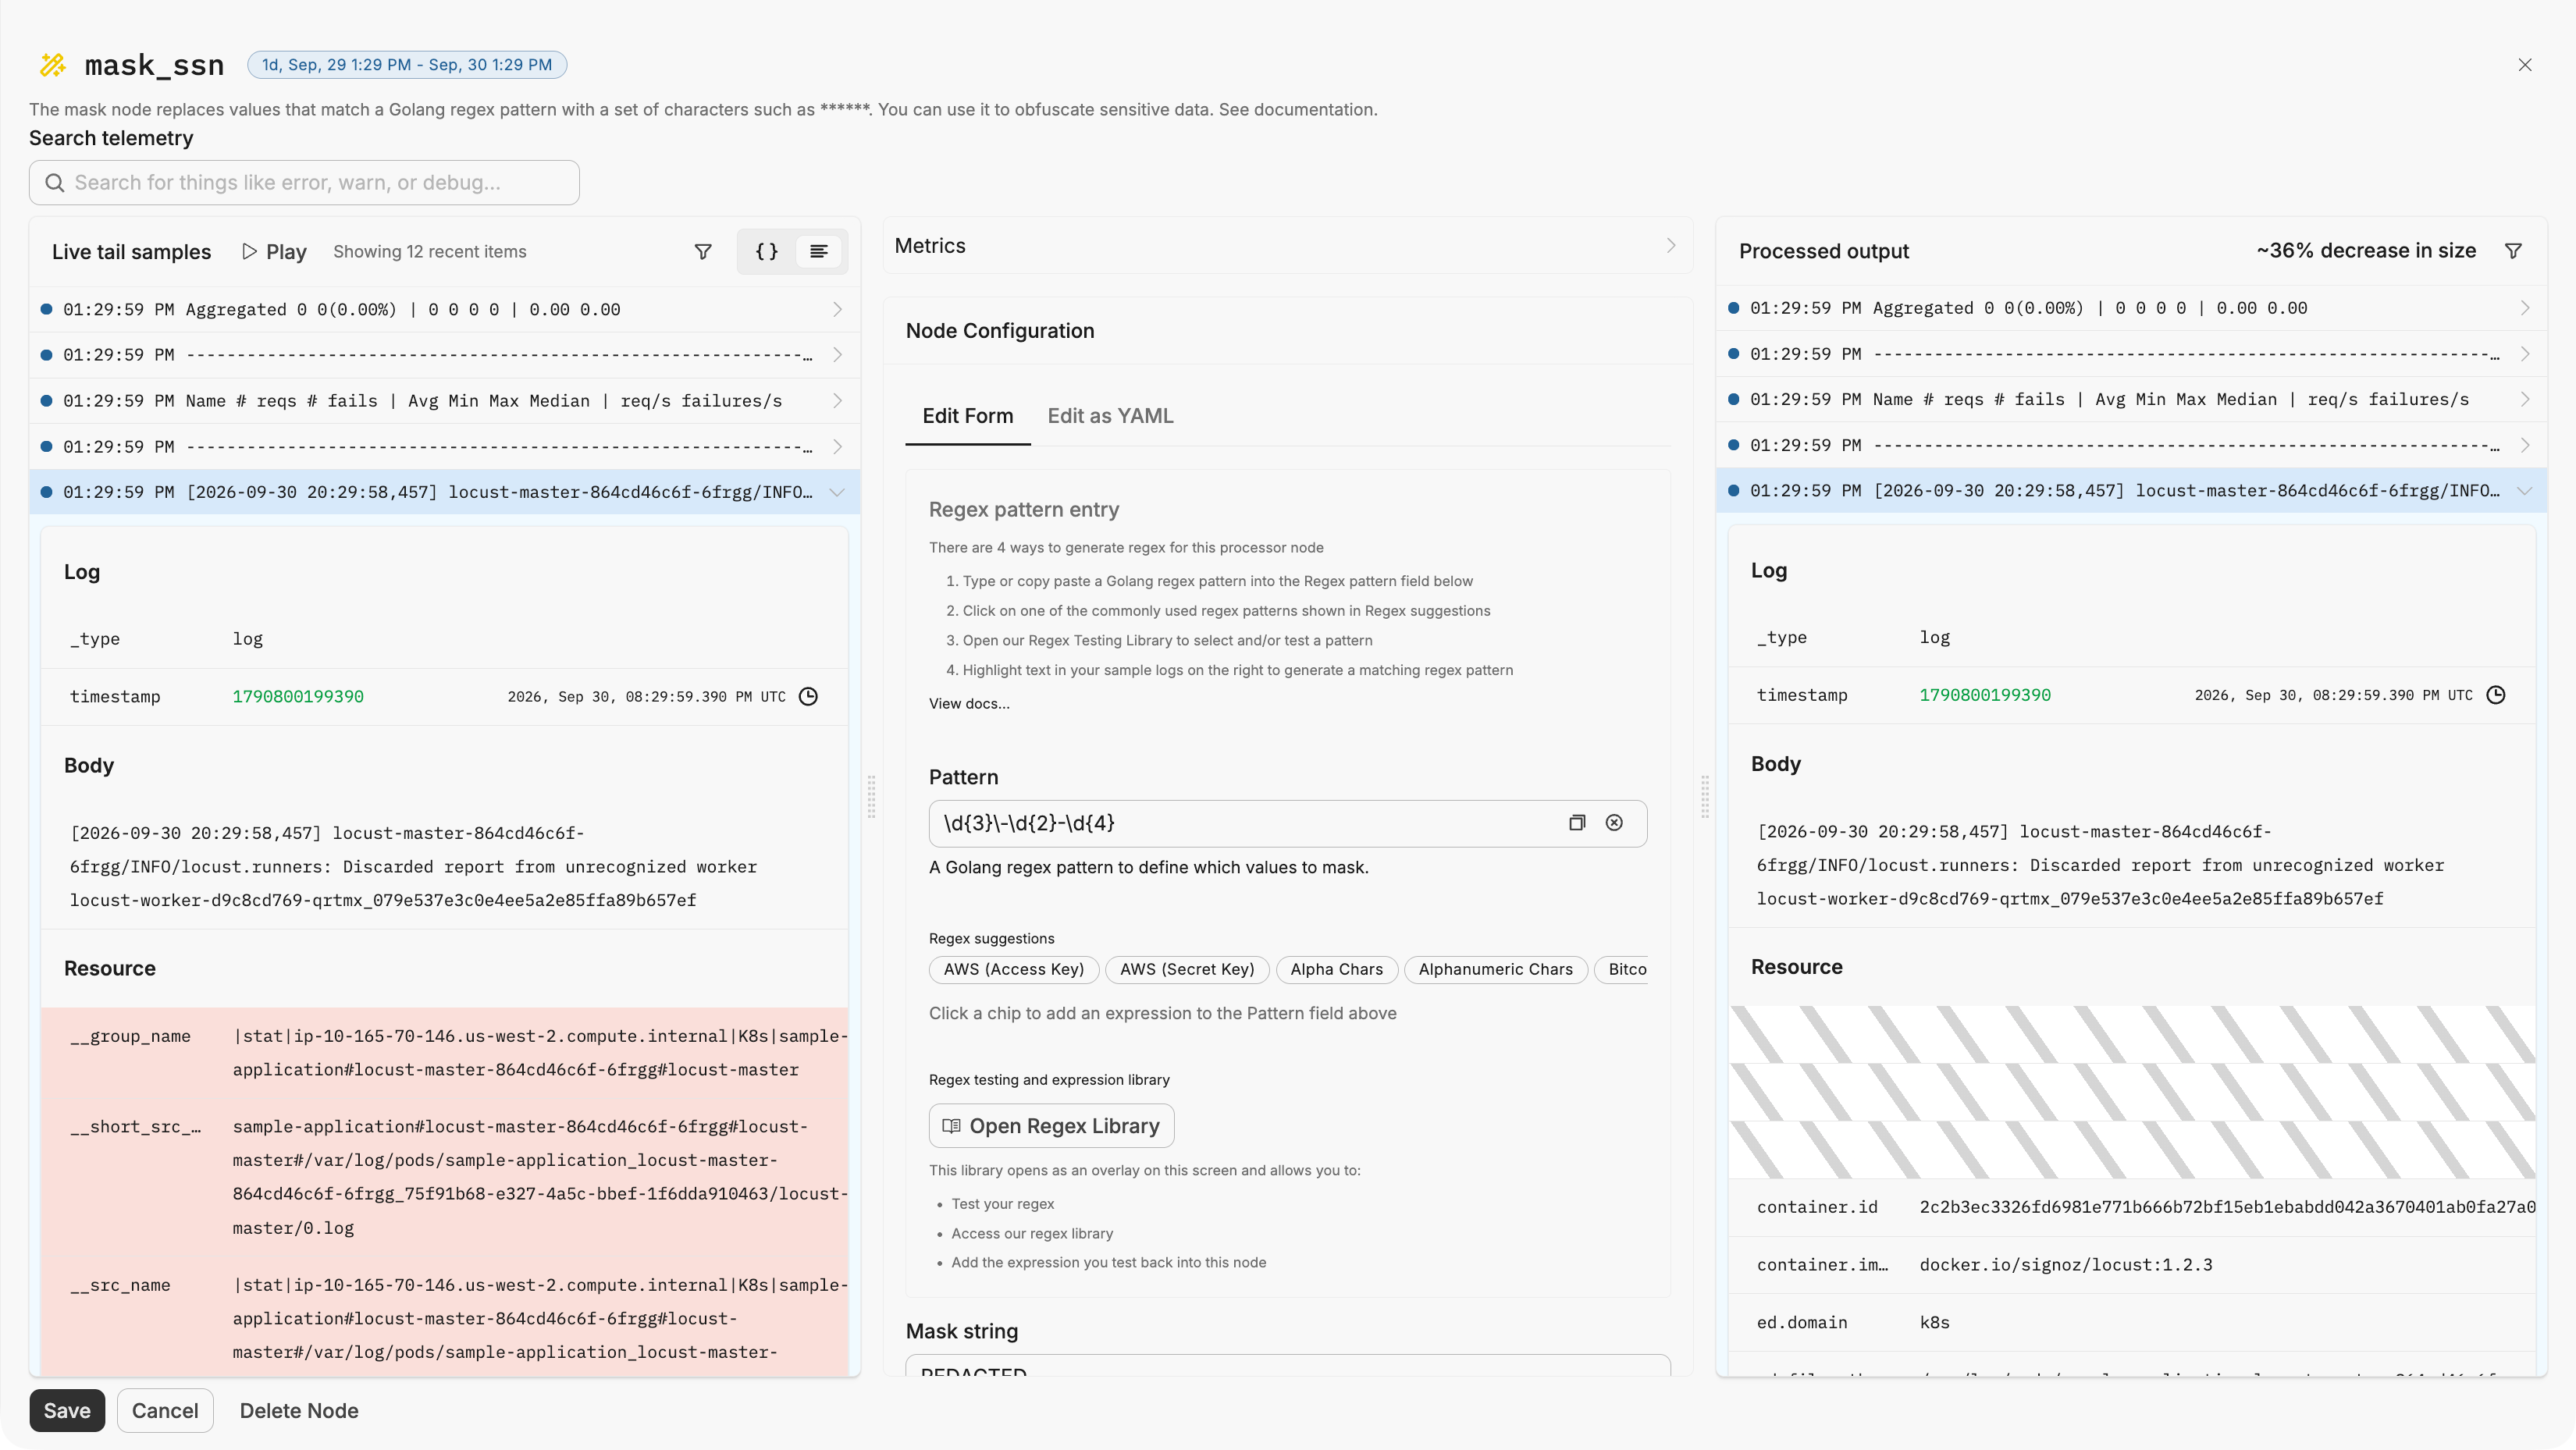Image resolution: width=2576 pixels, height=1450 pixels.
Task: Close the mask_ssn dialog
Action: tap(2525, 65)
